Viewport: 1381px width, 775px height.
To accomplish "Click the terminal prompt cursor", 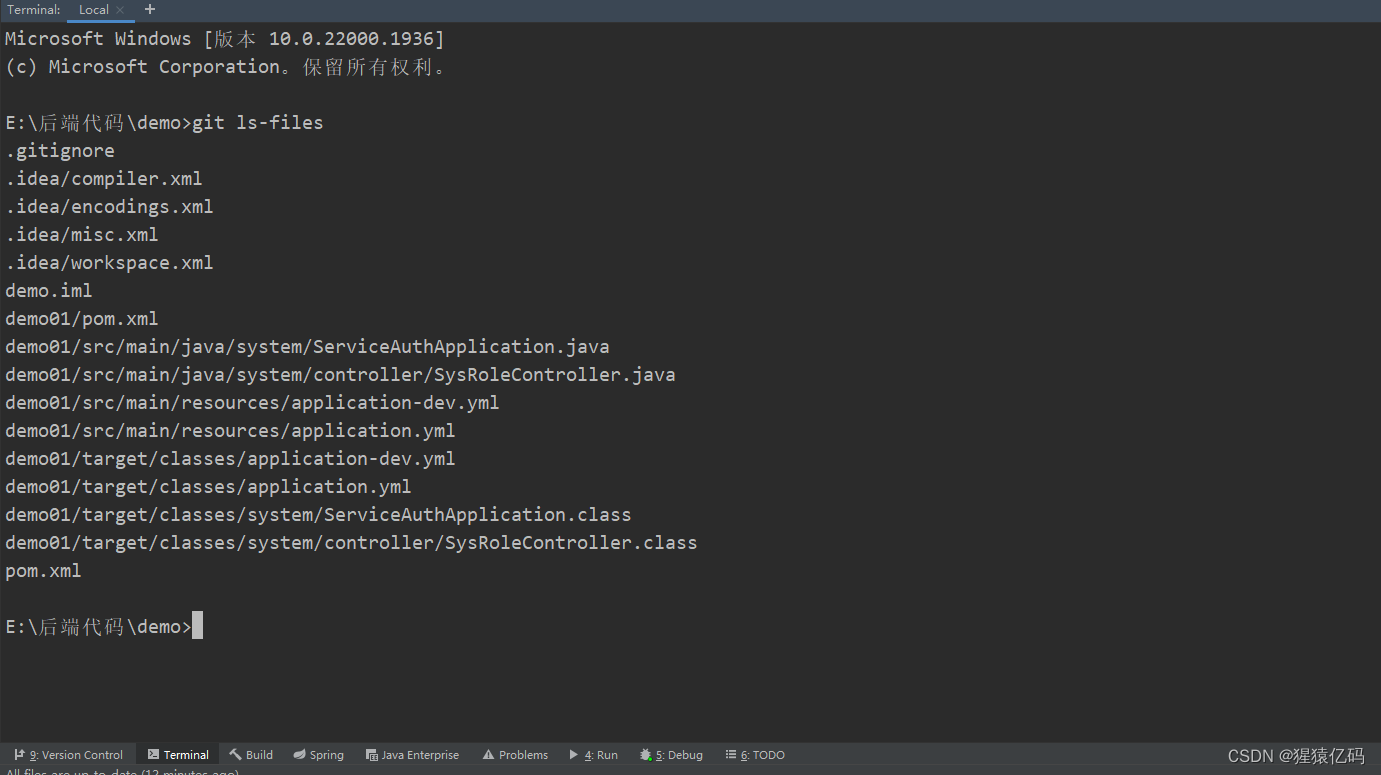I will click(197, 626).
